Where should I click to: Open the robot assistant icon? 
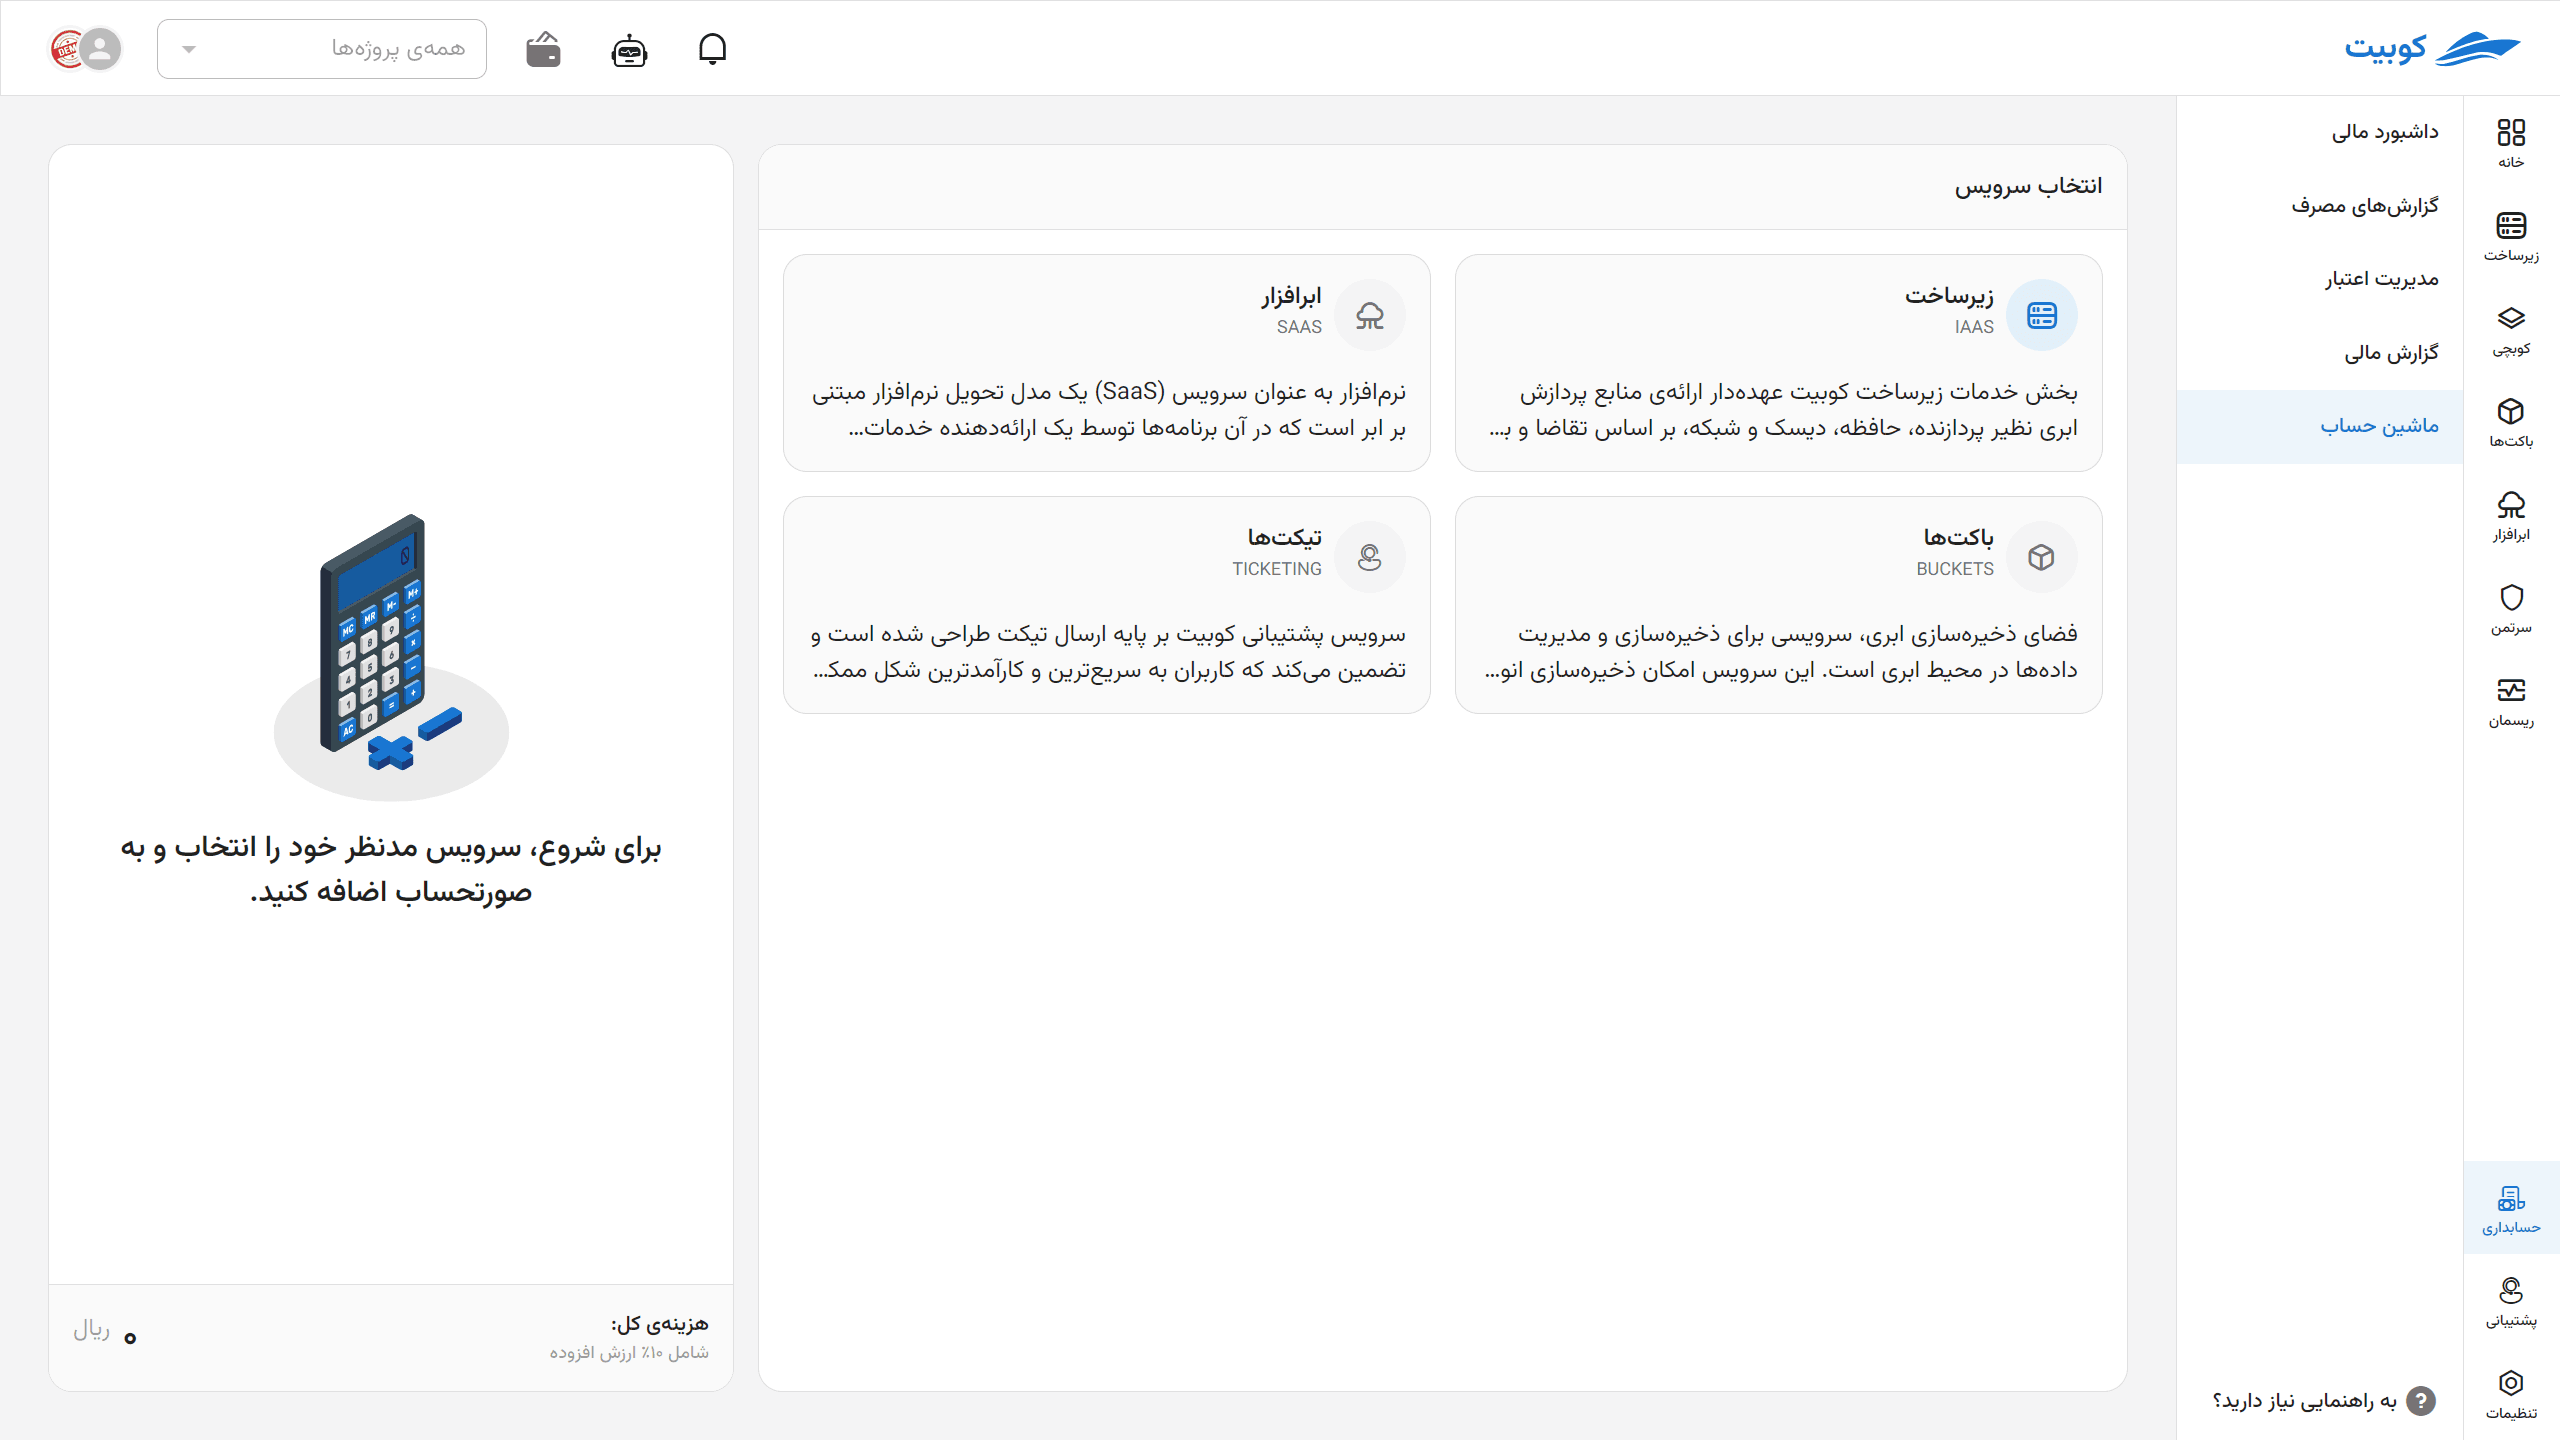pos(629,49)
